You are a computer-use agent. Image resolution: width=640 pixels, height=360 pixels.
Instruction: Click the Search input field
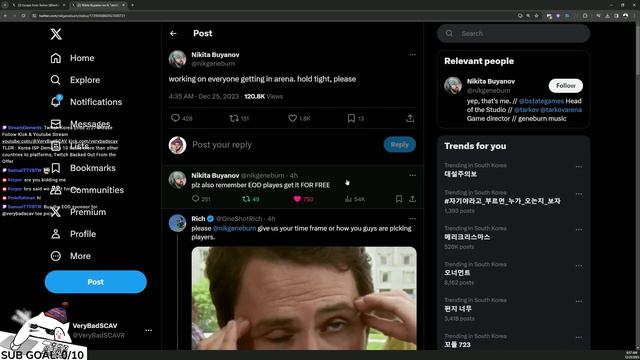coord(513,33)
